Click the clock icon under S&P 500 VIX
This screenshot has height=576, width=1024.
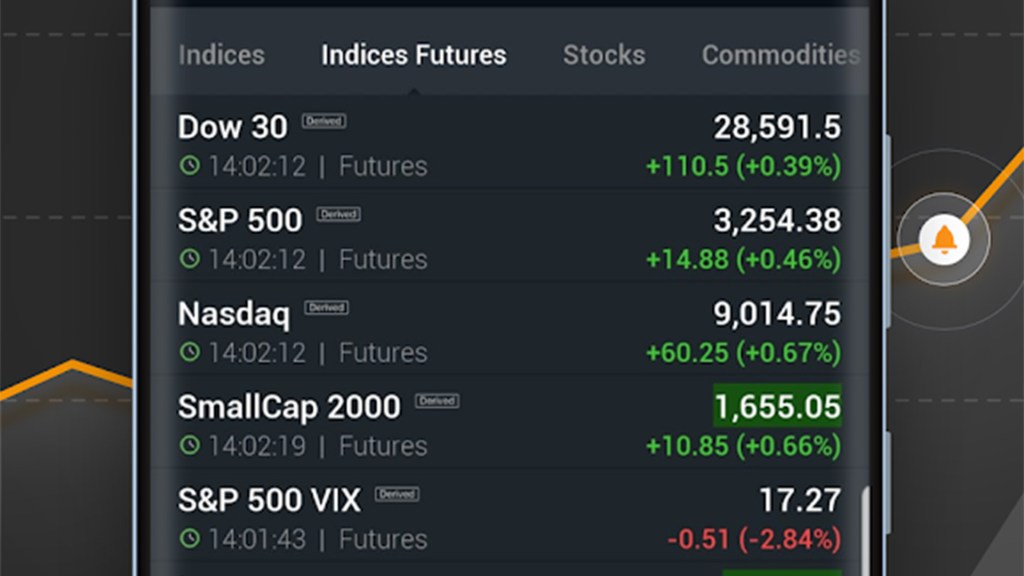click(x=189, y=539)
